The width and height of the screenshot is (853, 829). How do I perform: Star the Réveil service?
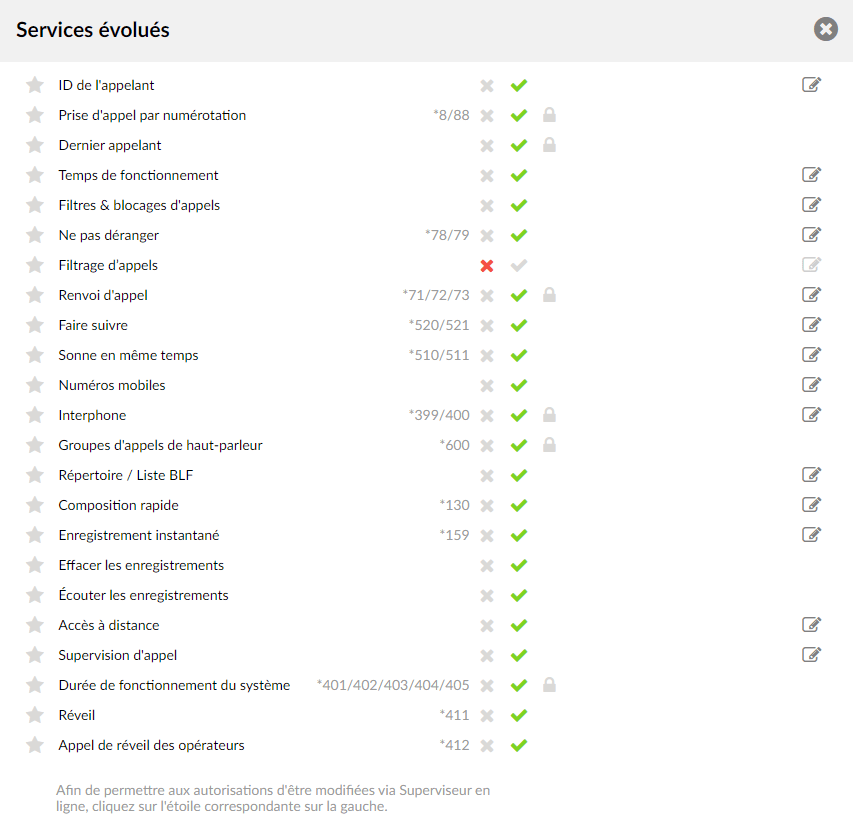pyautogui.click(x=35, y=715)
